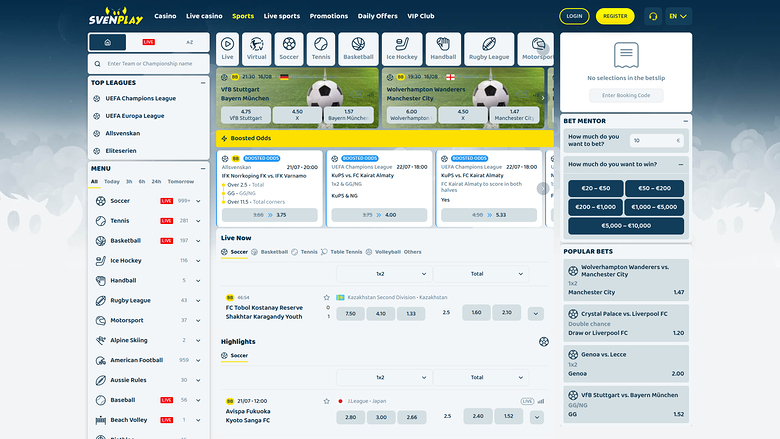This screenshot has width=780, height=439.
Task: Open the EN language dropdown
Action: coord(678,16)
